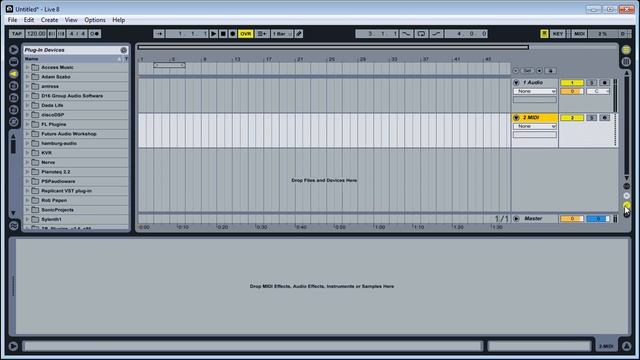640x360 pixels.
Task: Click Set locator button
Action: pyautogui.click(x=527, y=71)
